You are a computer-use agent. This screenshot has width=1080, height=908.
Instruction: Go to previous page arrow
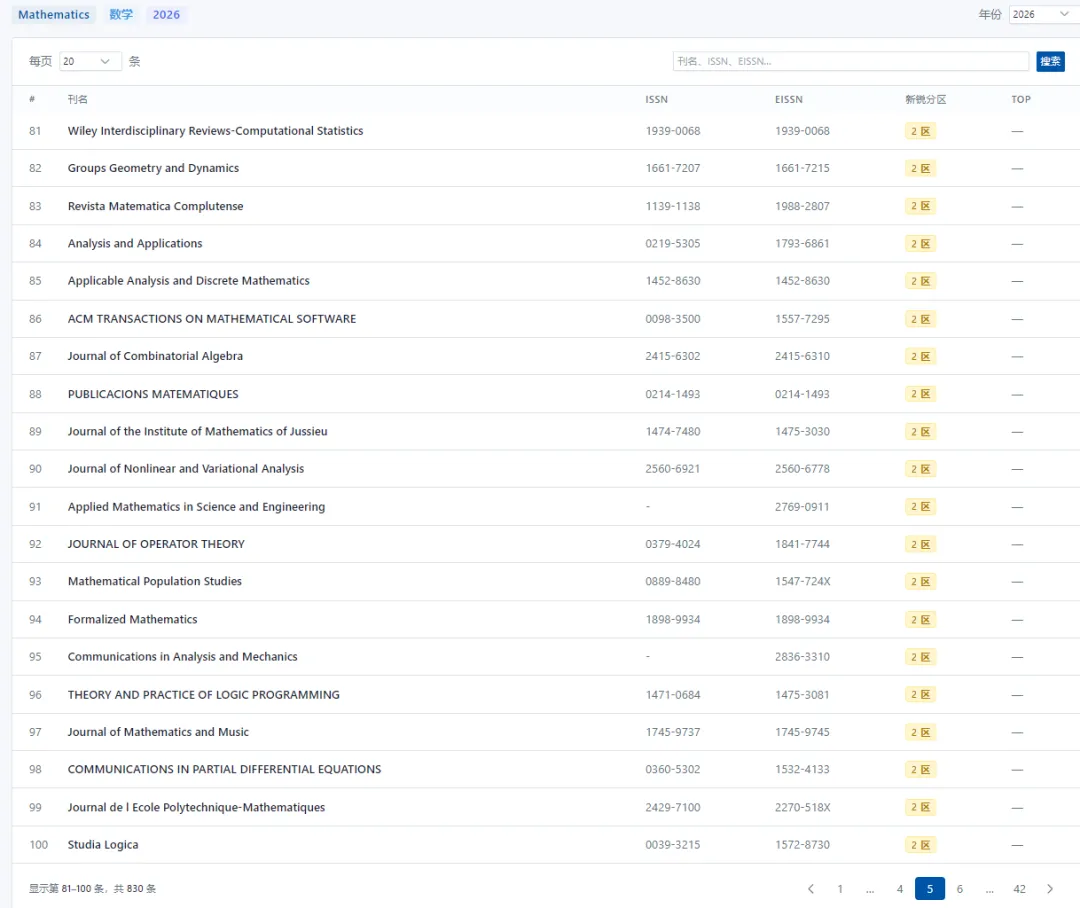[x=811, y=889]
